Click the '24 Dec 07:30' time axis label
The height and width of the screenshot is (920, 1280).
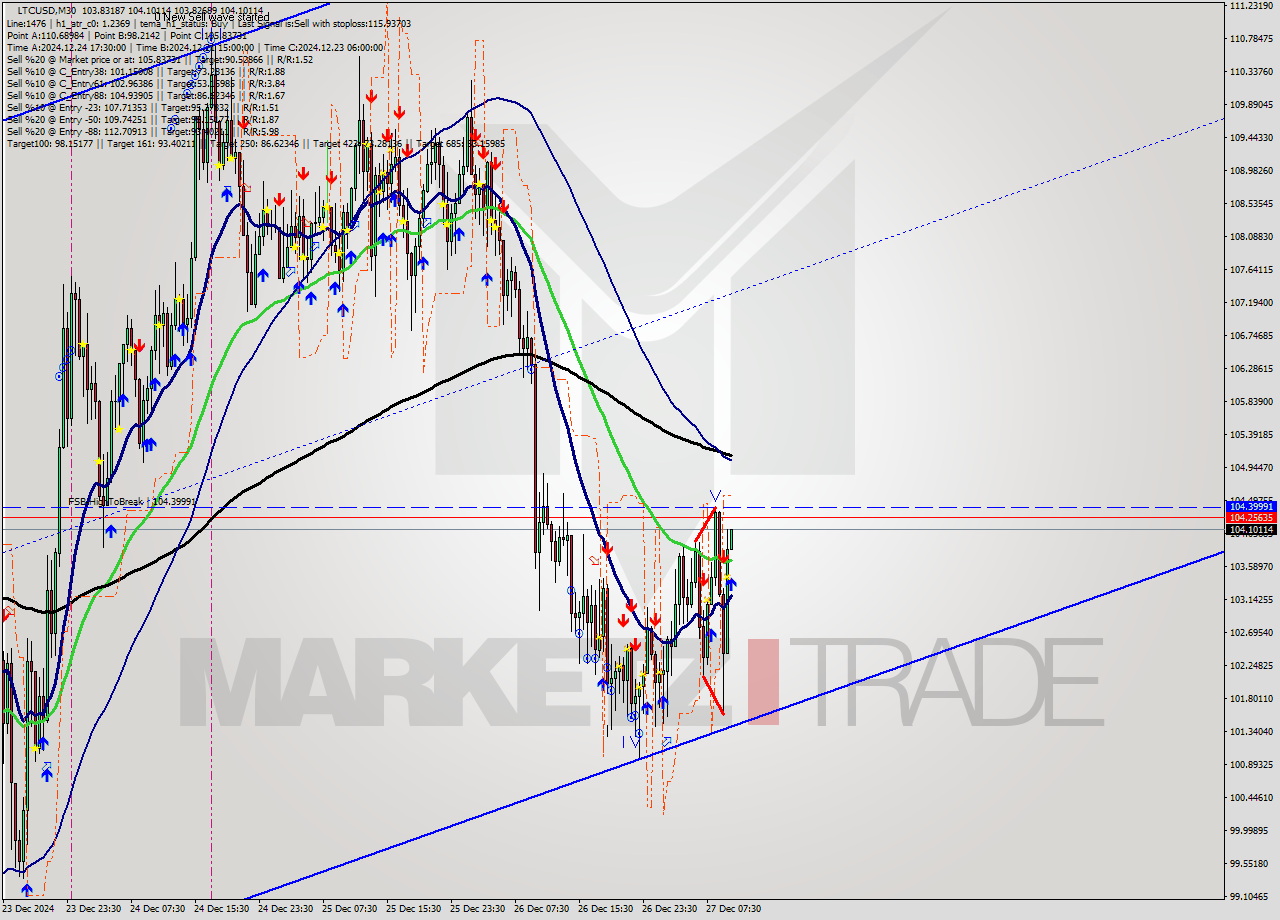(x=158, y=909)
